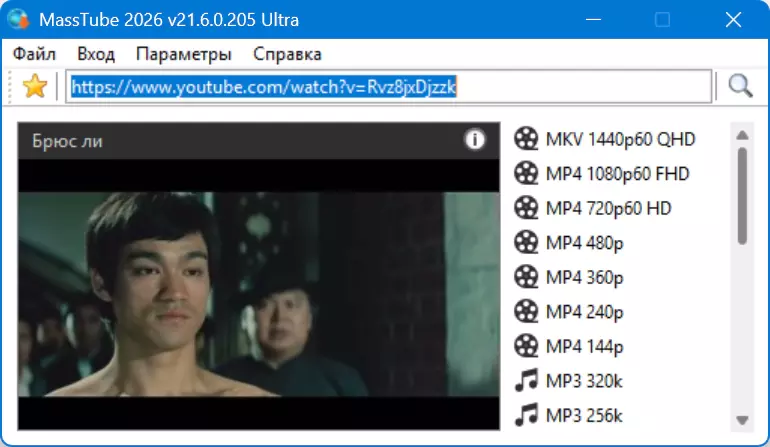Screen dimensions: 770x447
Task: Click film reel icon beside MP4 144p
Action: pos(526,346)
